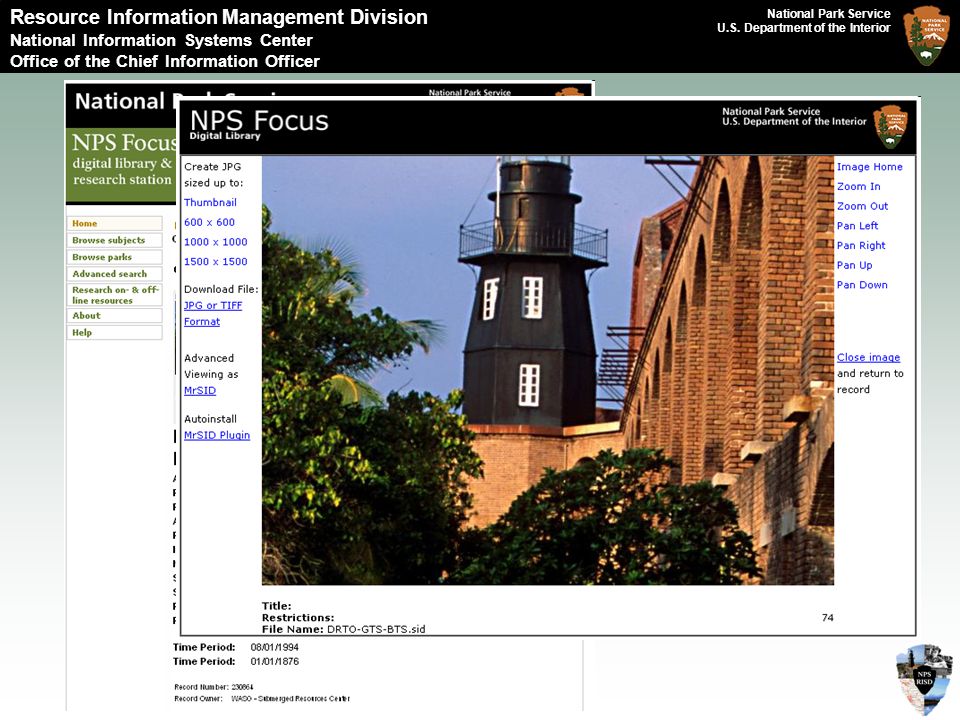Open Browse subjects in the sidebar menu
Screen dimensions: 960x720
(x=114, y=240)
